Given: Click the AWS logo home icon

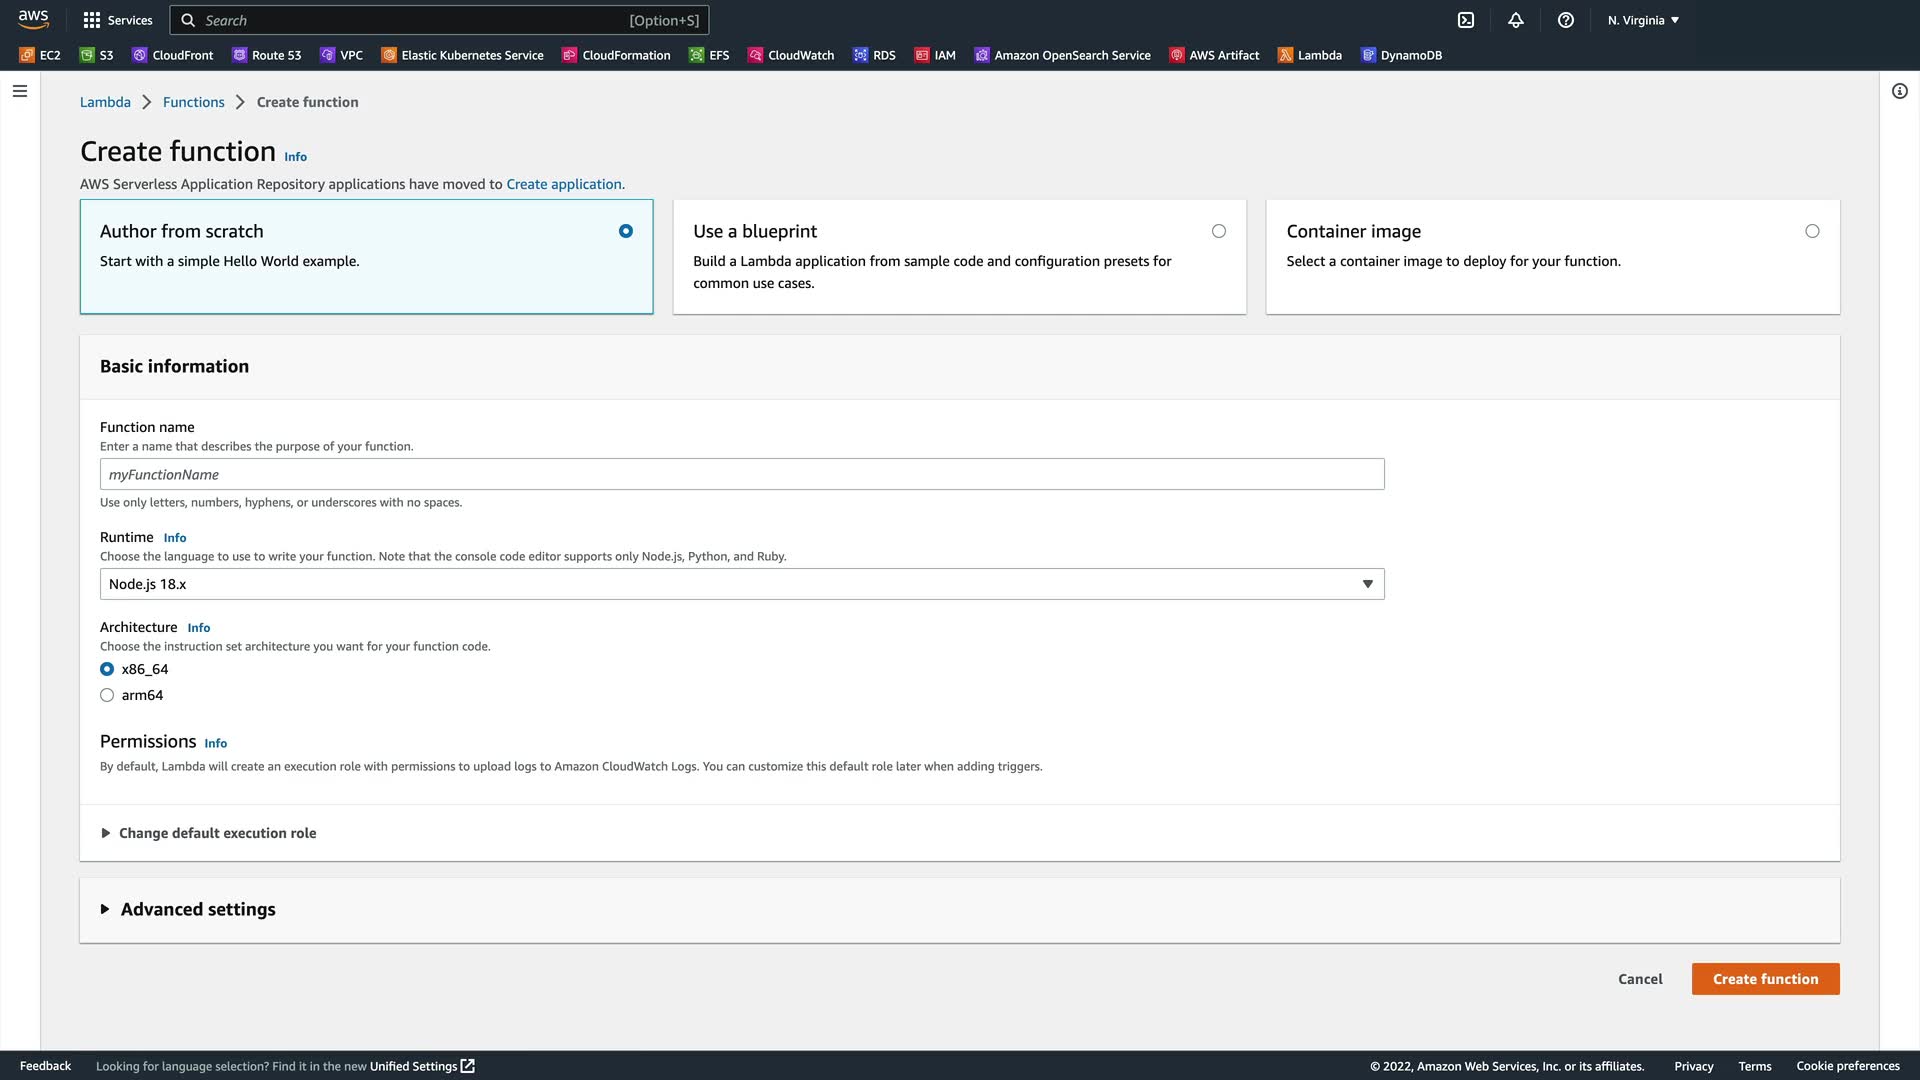Looking at the screenshot, I should 33,19.
